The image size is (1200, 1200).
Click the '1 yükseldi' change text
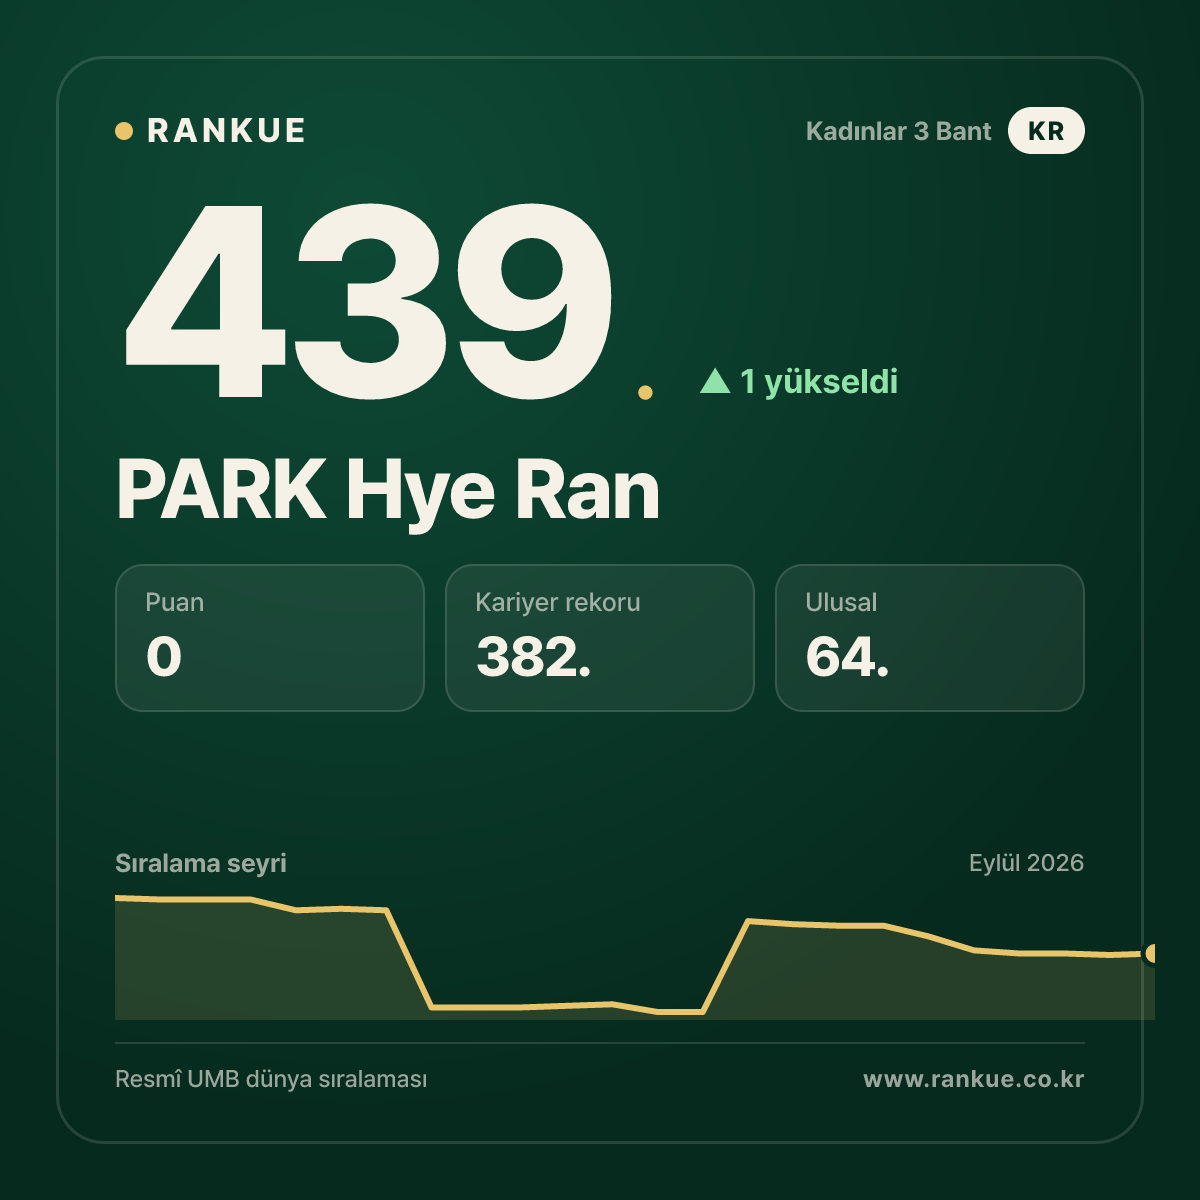[x=819, y=381]
